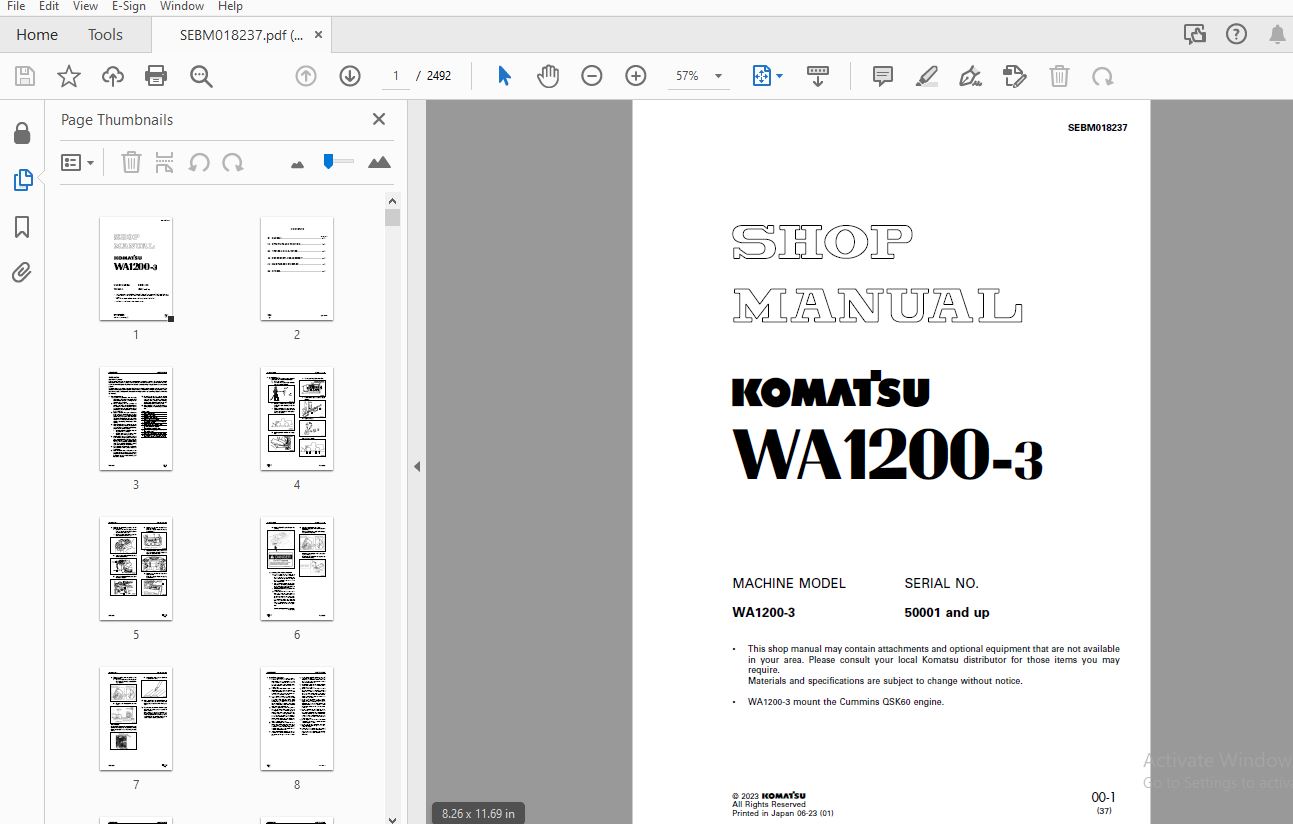This screenshot has width=1293, height=824.
Task: Select page 4 thumbnail
Action: (297, 418)
